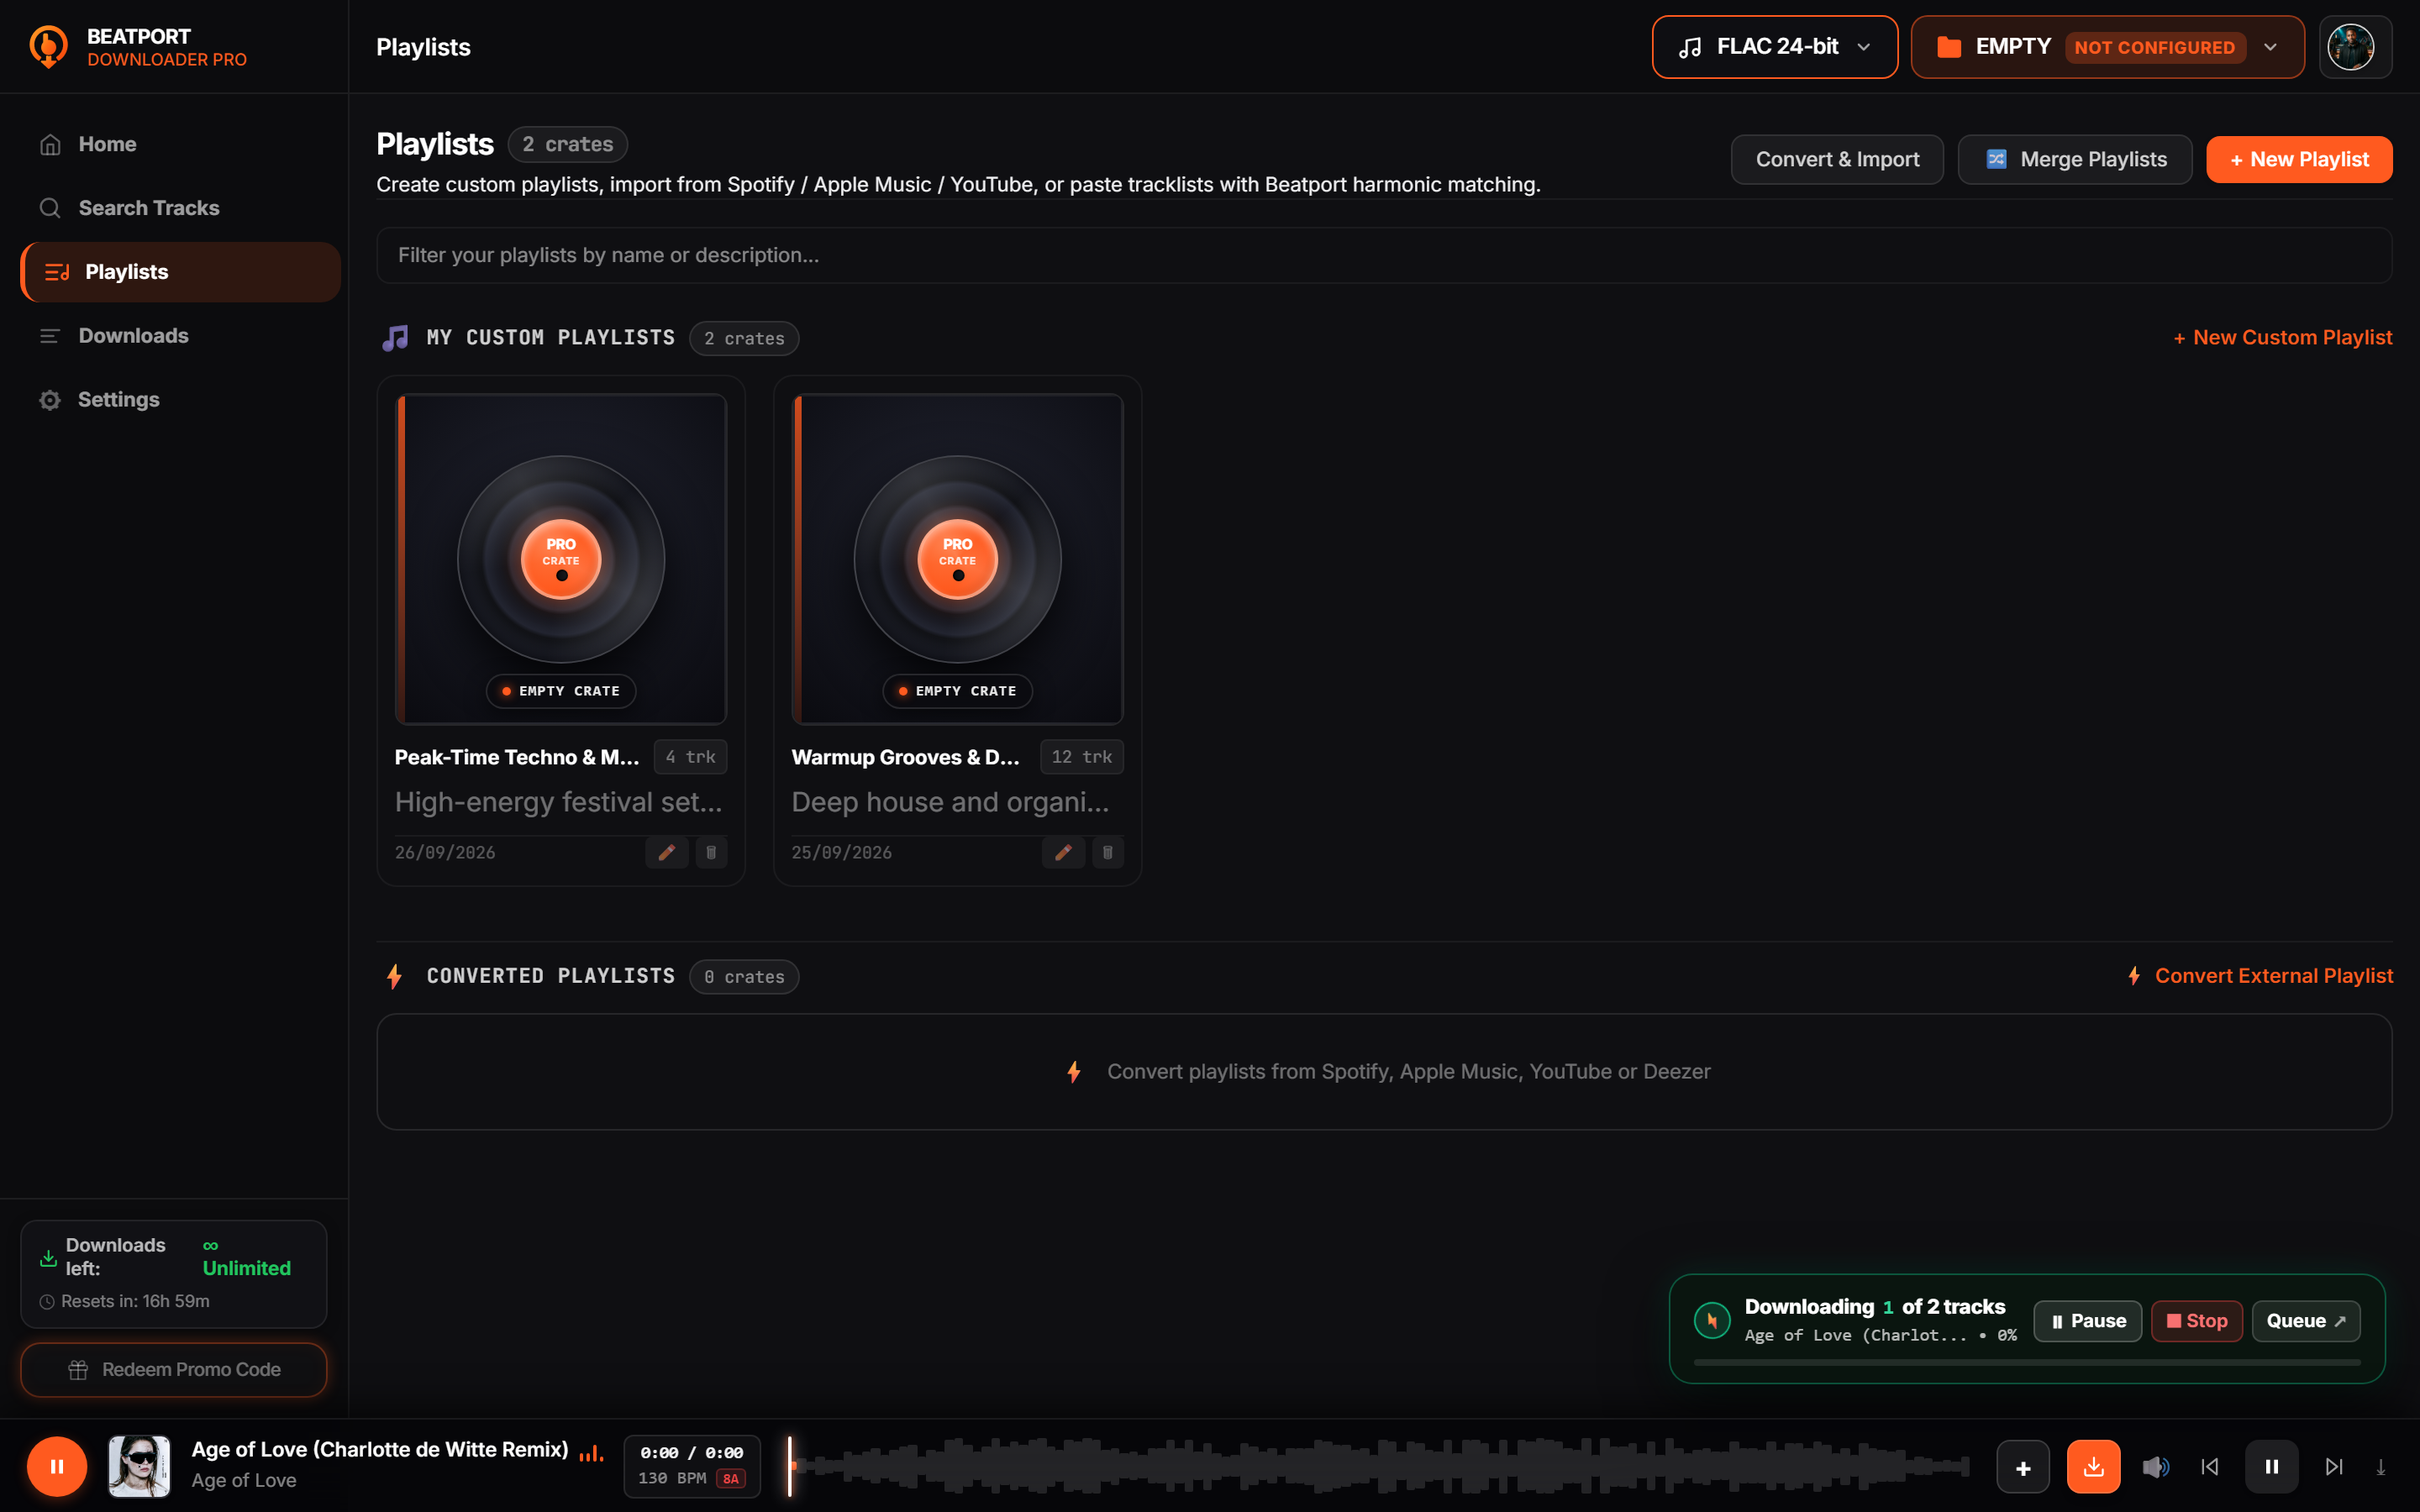The height and width of the screenshot is (1512, 2420).
Task: Expand the EMPTY folder not configured dropdown
Action: click(x=2107, y=47)
